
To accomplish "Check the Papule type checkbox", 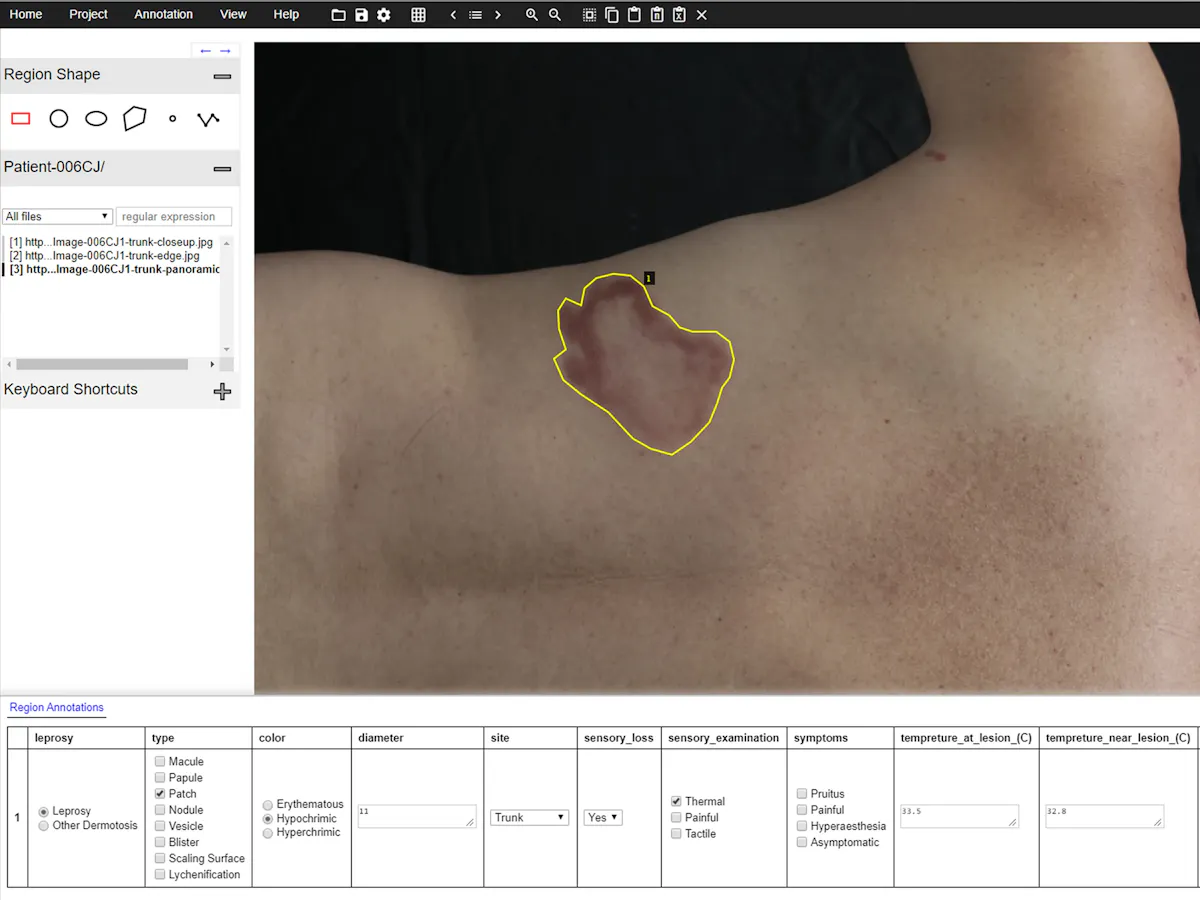I will (160, 778).
